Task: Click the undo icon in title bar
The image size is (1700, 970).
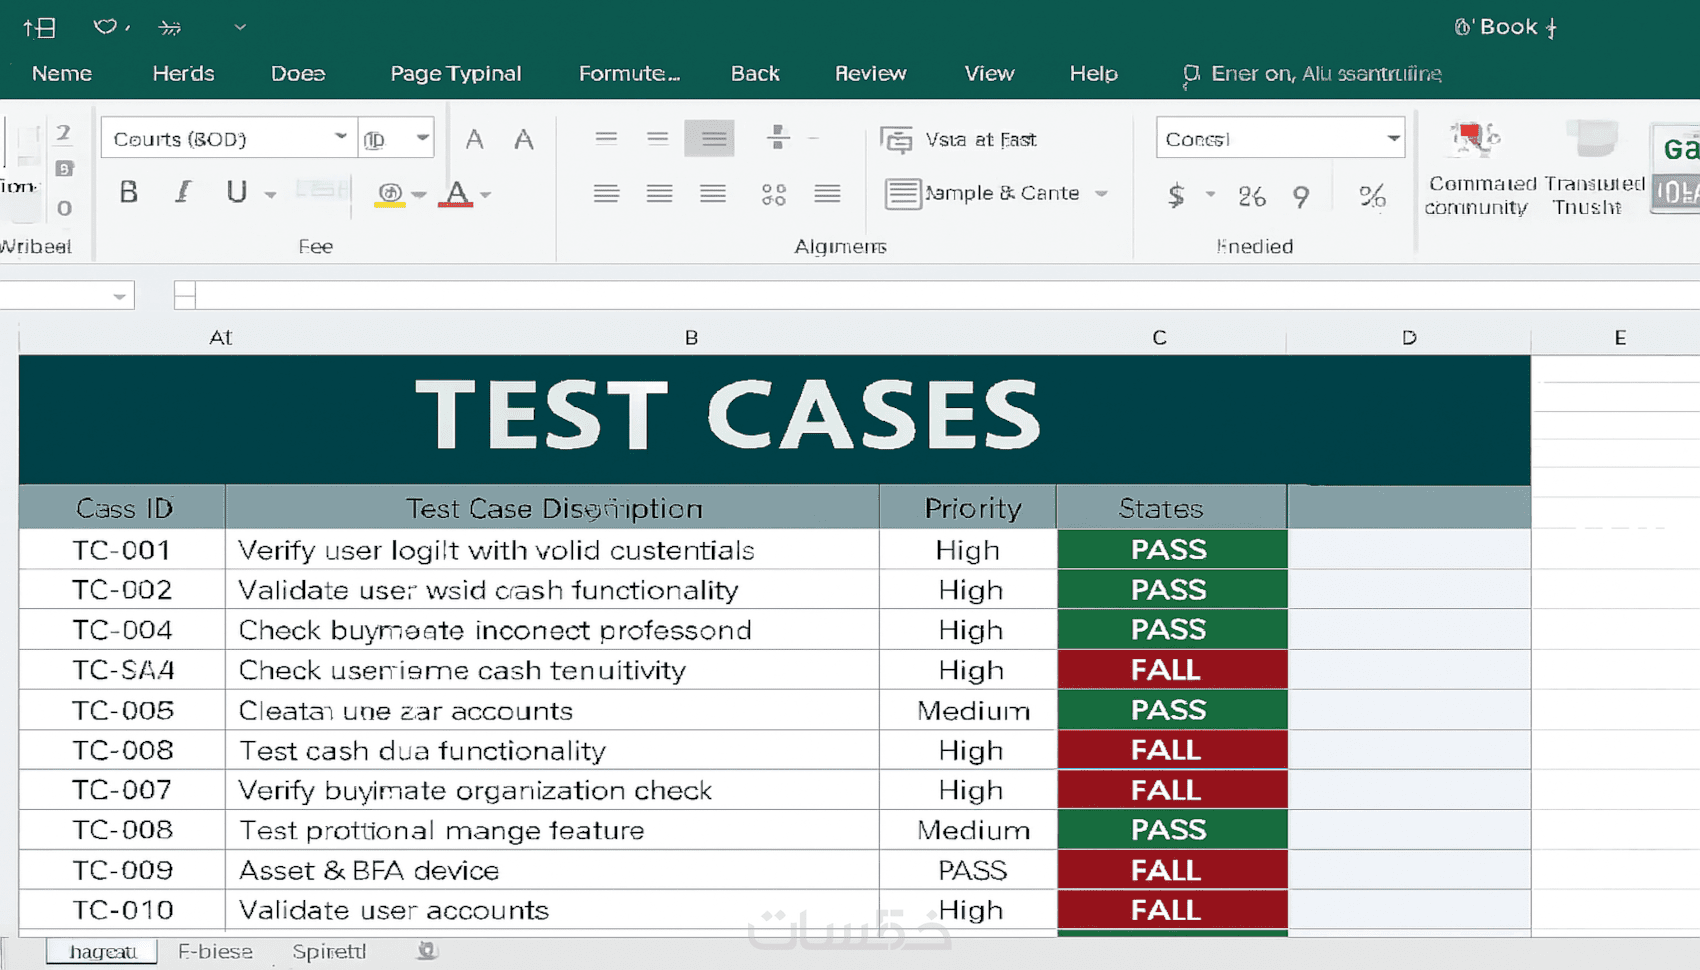Action: click(105, 27)
